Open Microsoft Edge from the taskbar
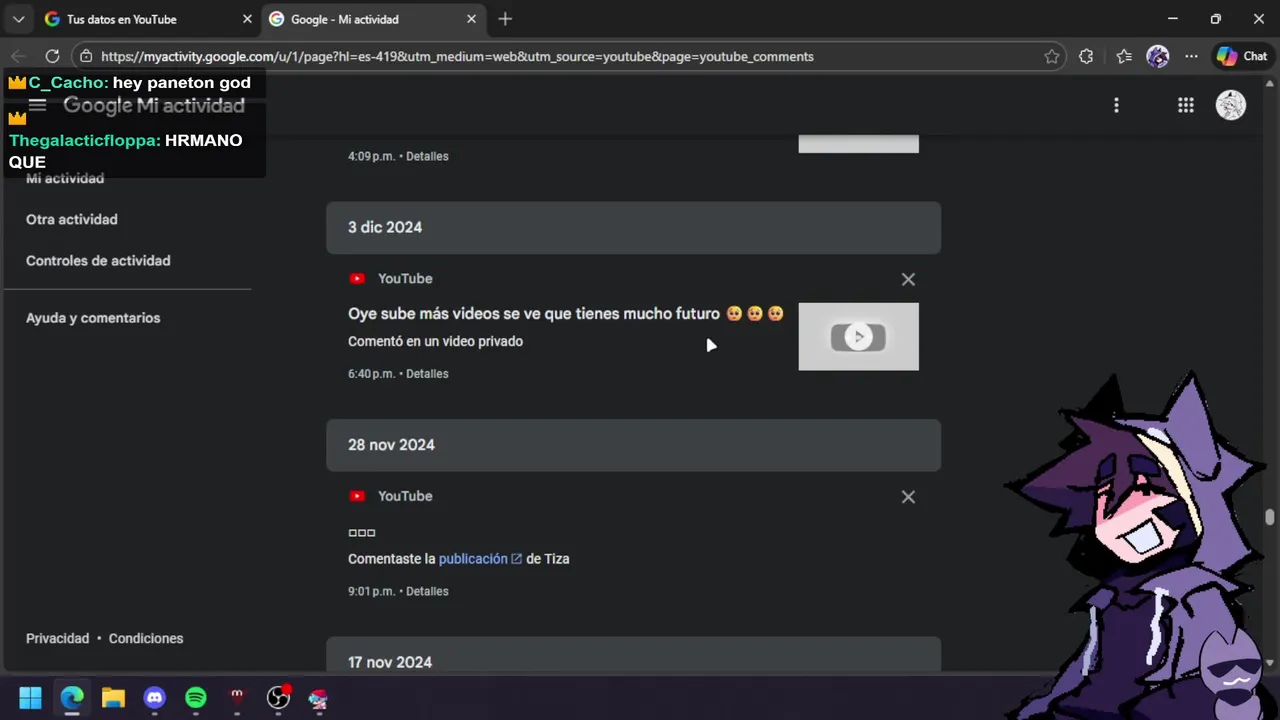Screen dimensions: 1280x720 (72, 698)
